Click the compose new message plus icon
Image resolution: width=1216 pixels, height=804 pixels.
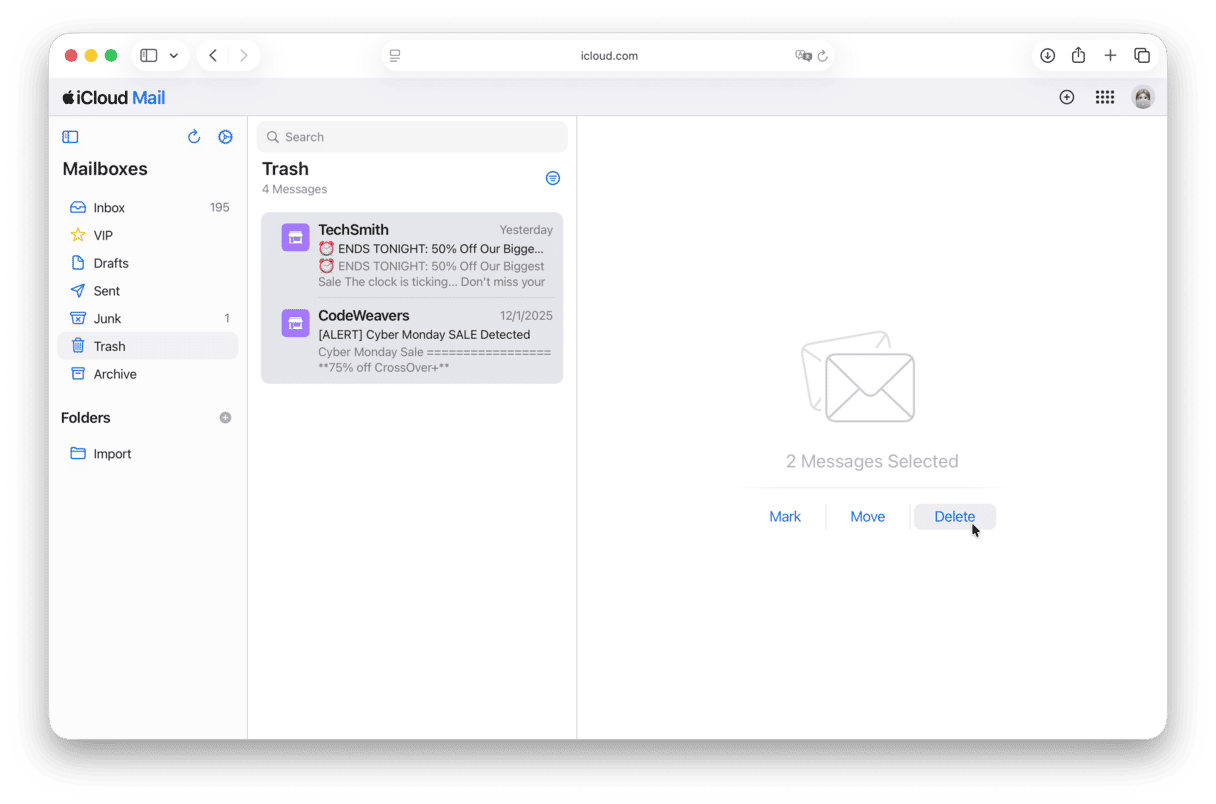pyautogui.click(x=1066, y=97)
